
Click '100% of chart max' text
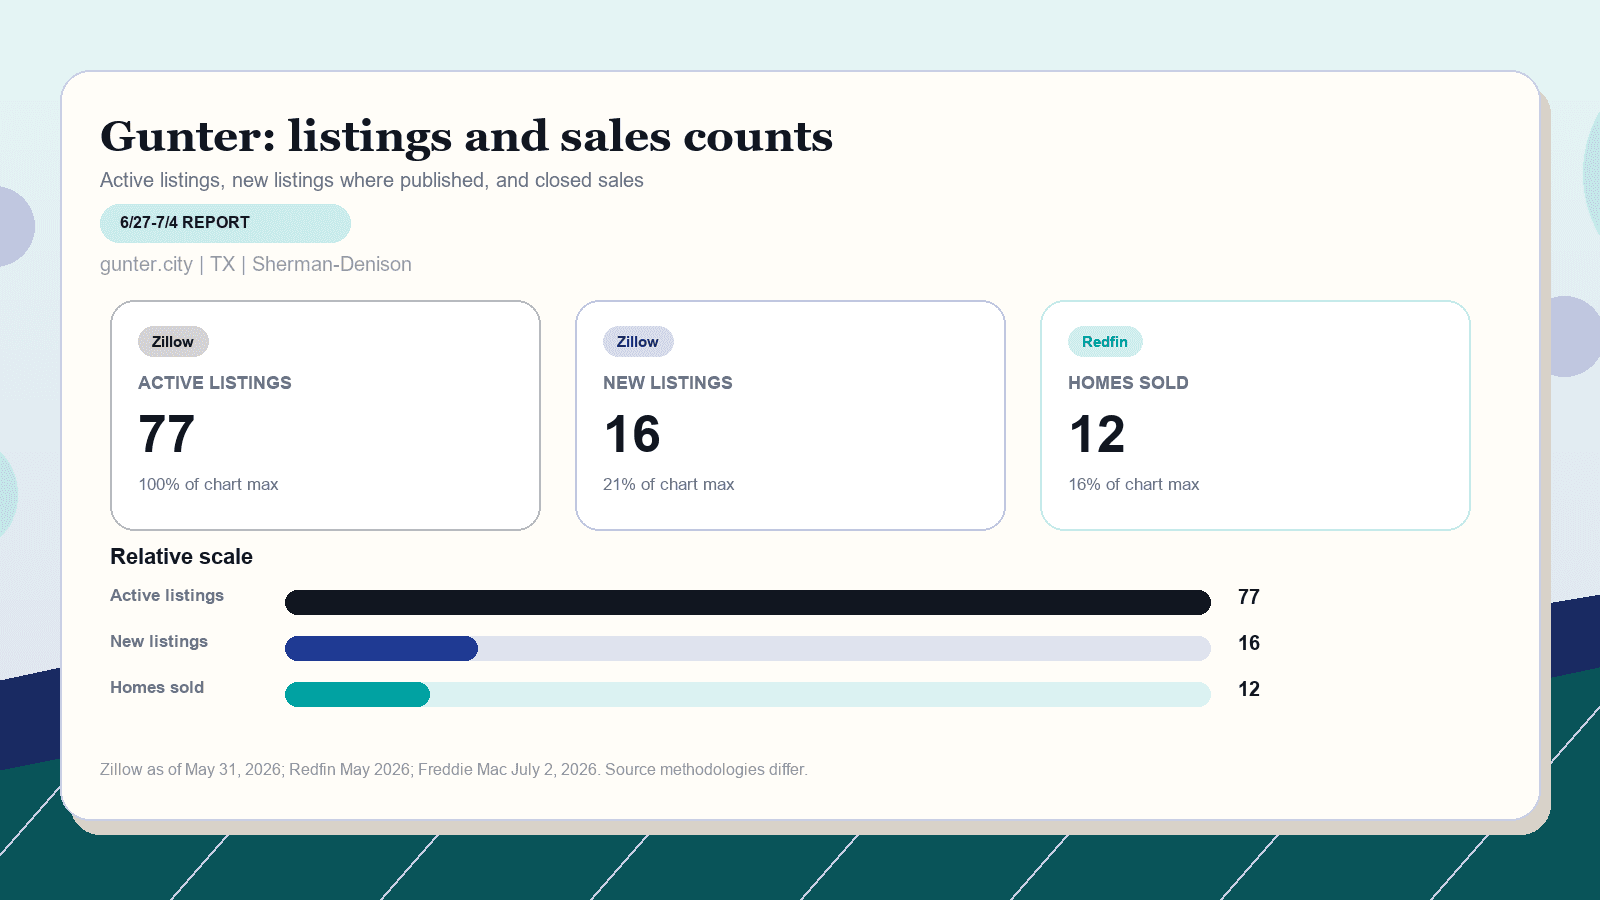(208, 484)
